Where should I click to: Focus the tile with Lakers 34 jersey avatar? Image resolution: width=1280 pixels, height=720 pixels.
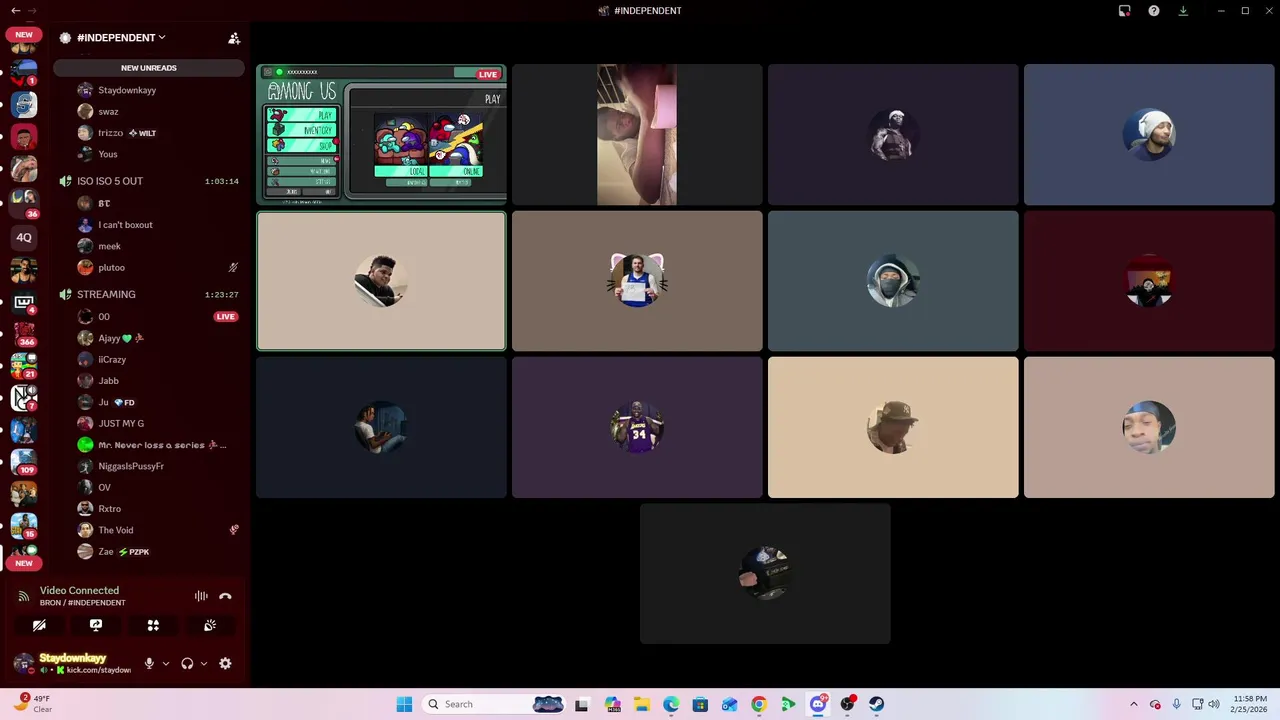click(637, 427)
